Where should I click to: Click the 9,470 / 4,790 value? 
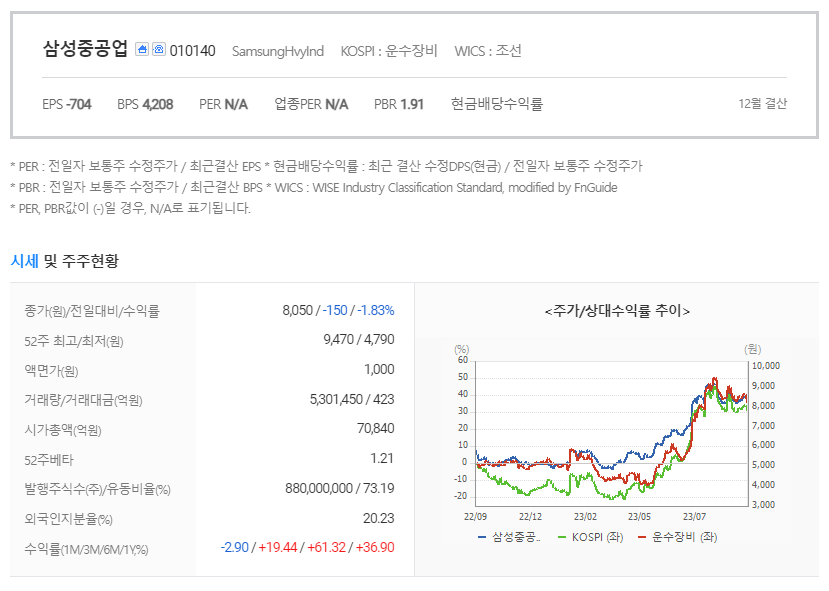pyautogui.click(x=358, y=339)
